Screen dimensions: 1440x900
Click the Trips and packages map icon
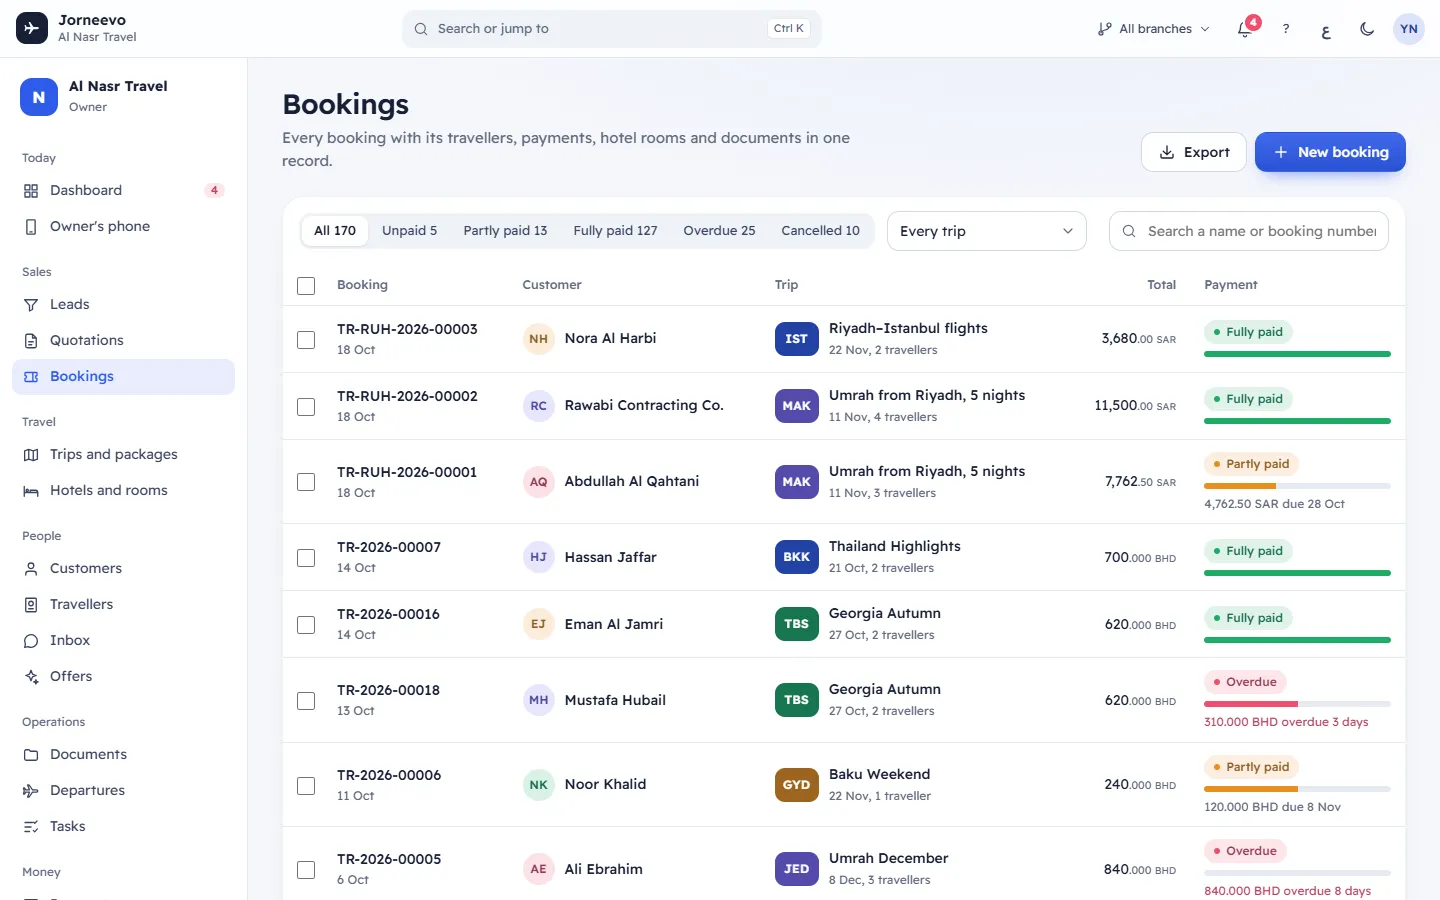[x=31, y=455]
